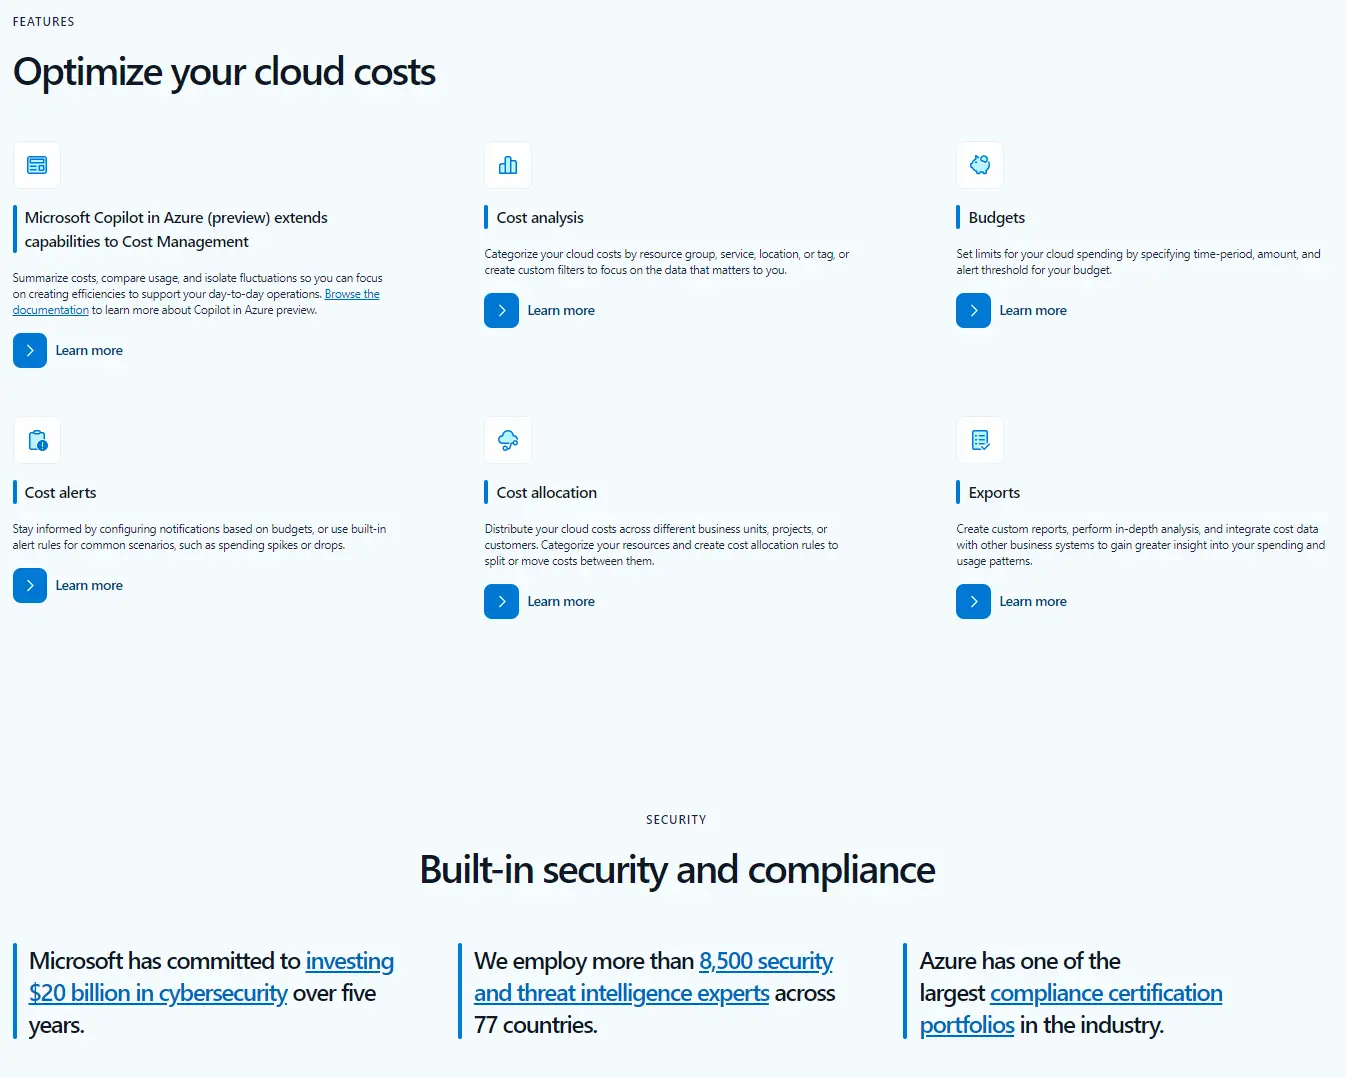Open Learn more for Cost analysis
The image size is (1346, 1078).
click(561, 311)
